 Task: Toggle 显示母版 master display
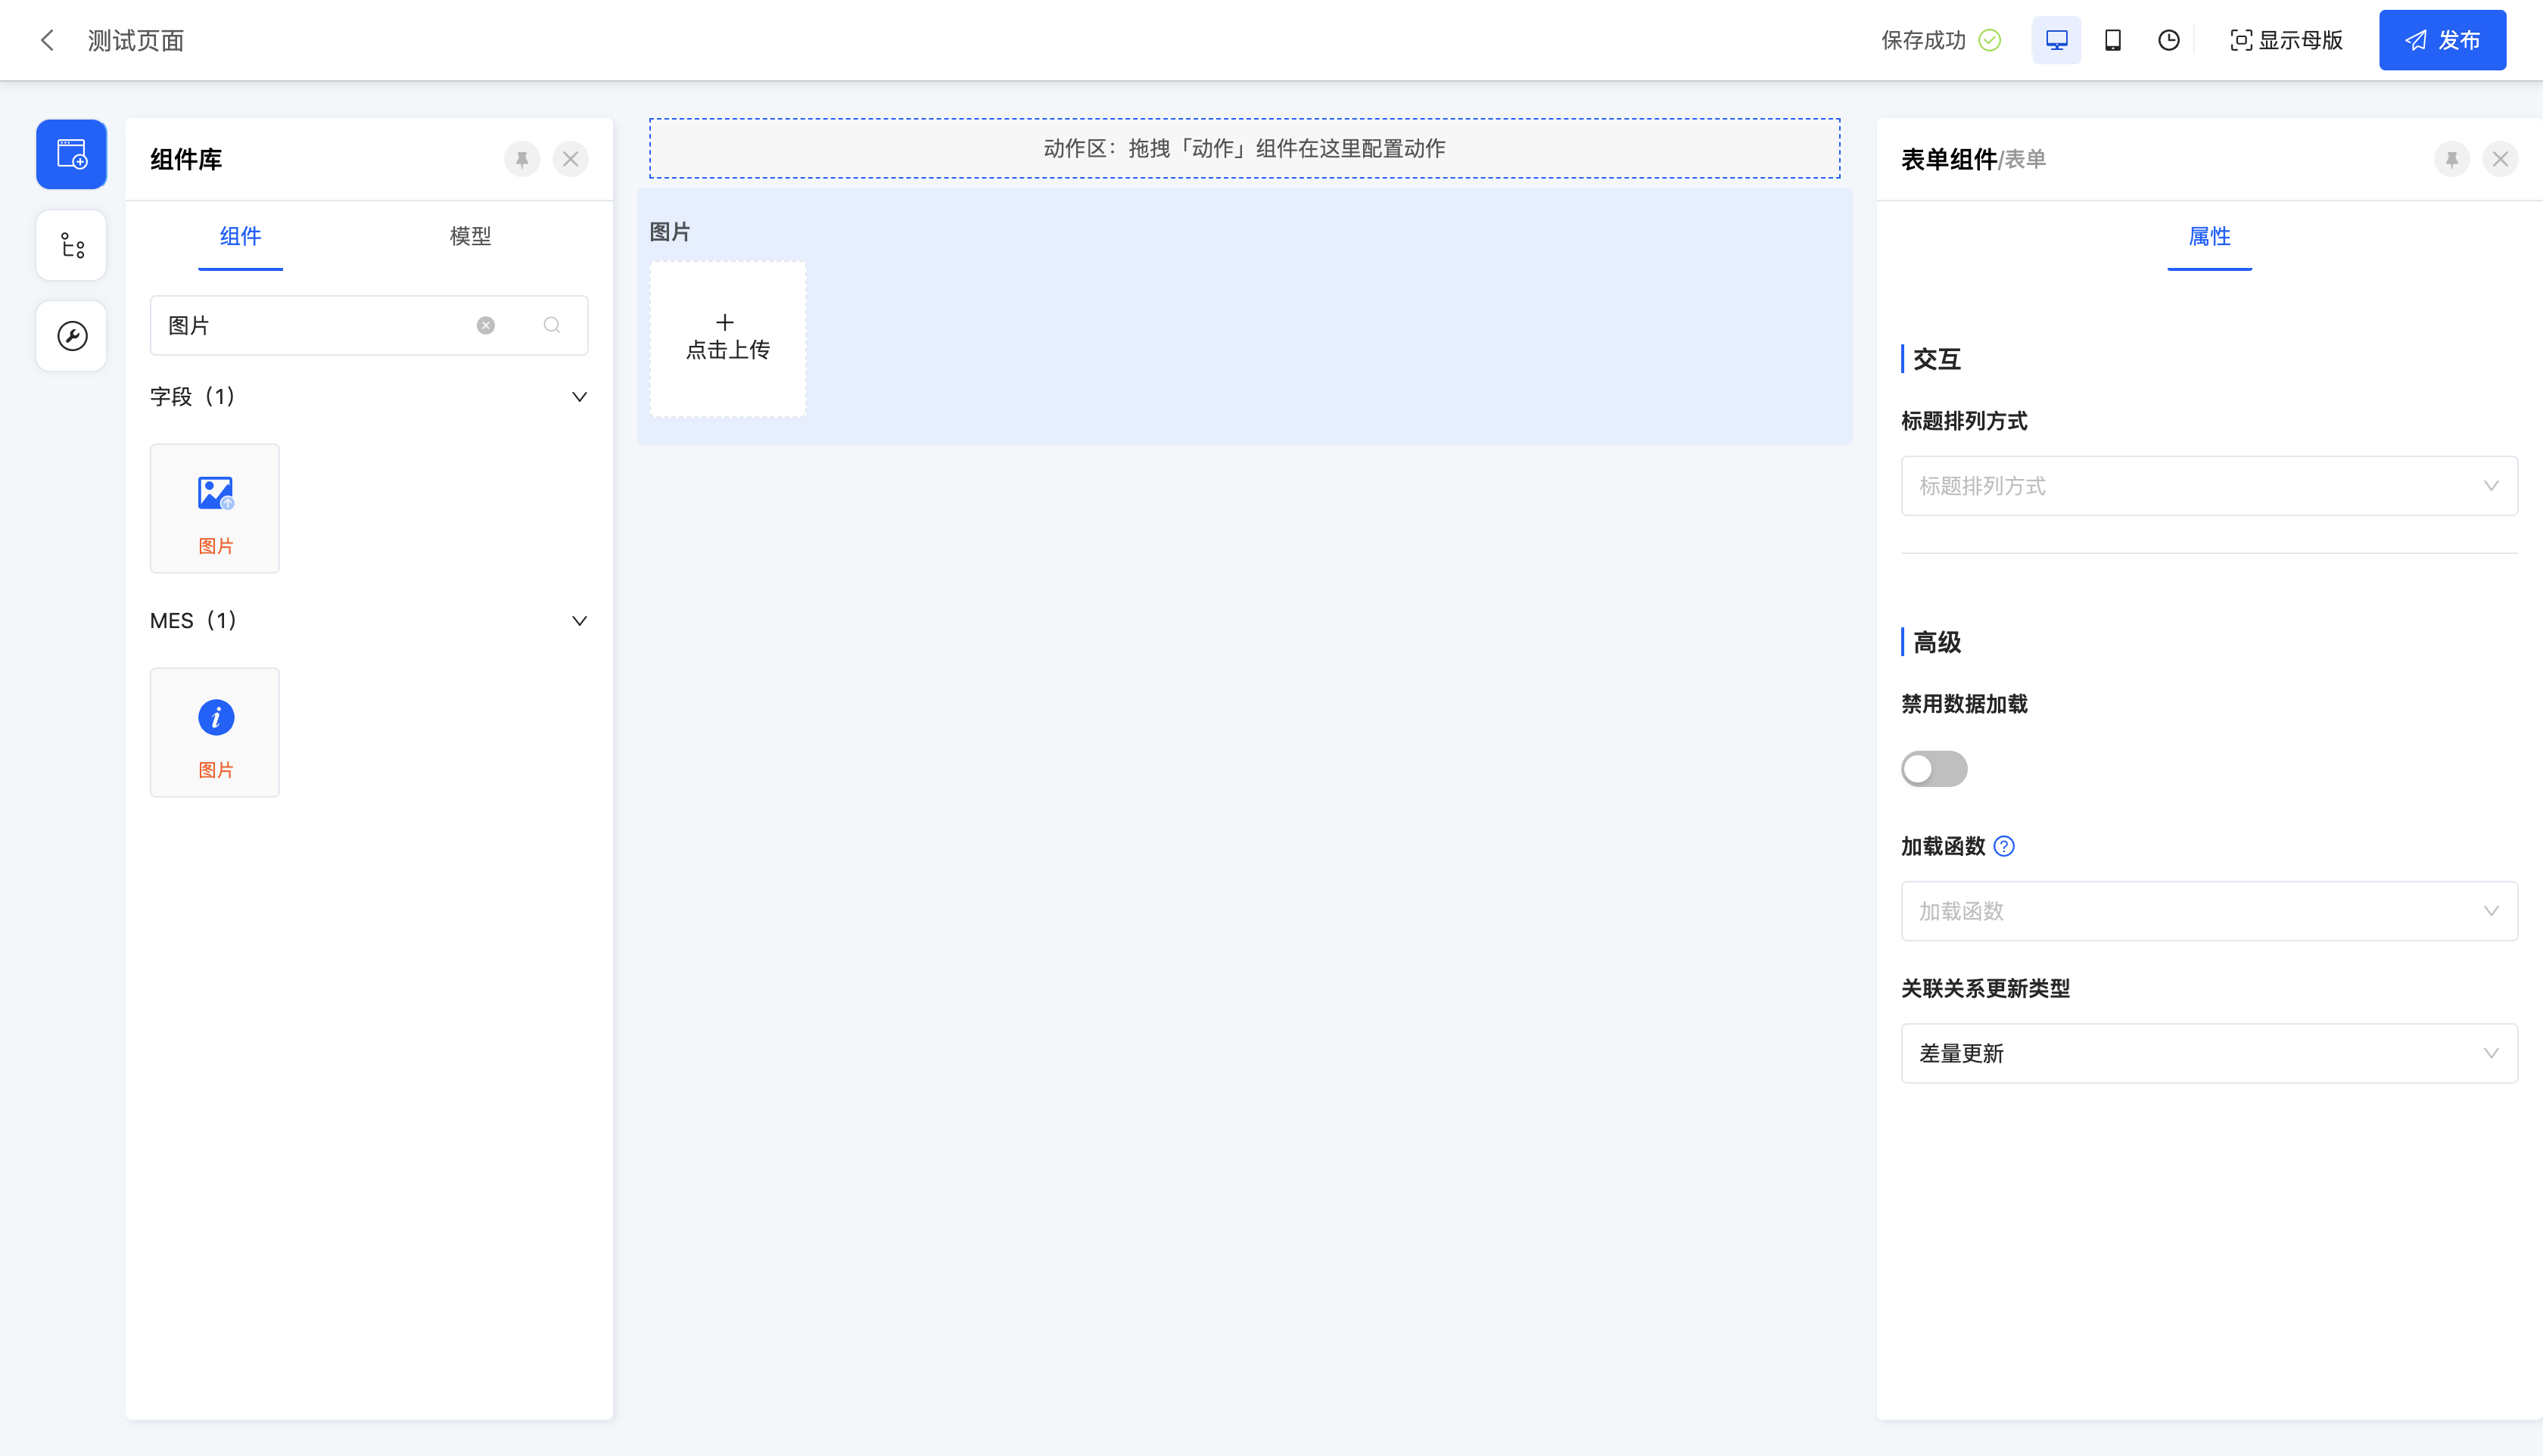tap(2286, 40)
